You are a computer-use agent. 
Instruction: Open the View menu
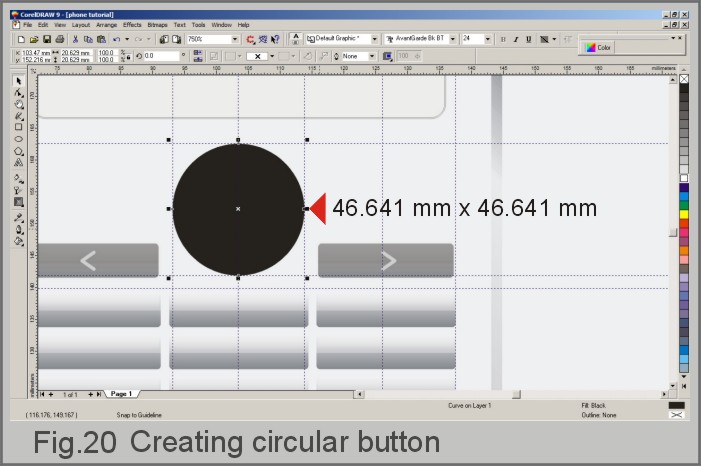(60, 25)
